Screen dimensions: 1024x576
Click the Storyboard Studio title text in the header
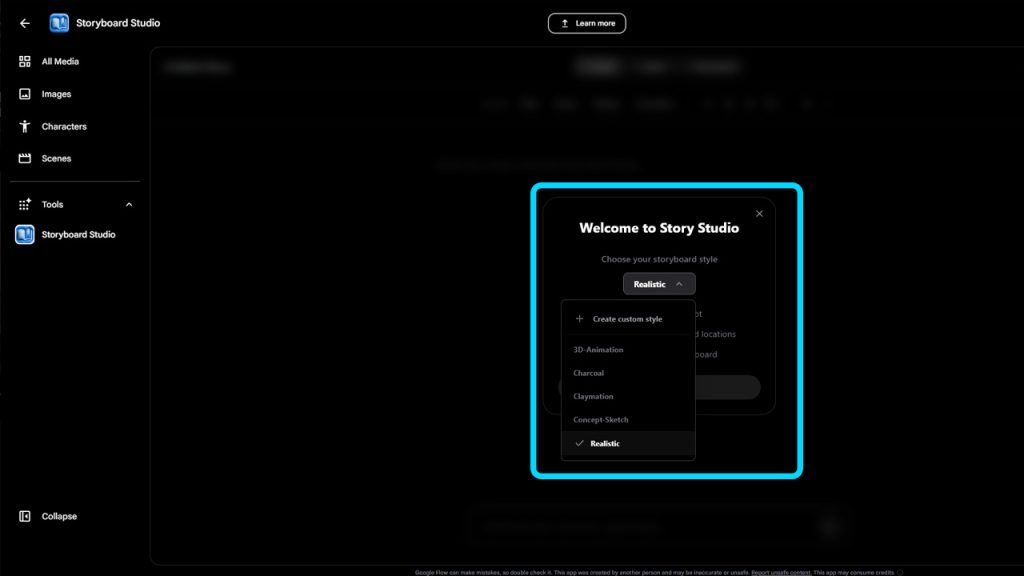118,23
